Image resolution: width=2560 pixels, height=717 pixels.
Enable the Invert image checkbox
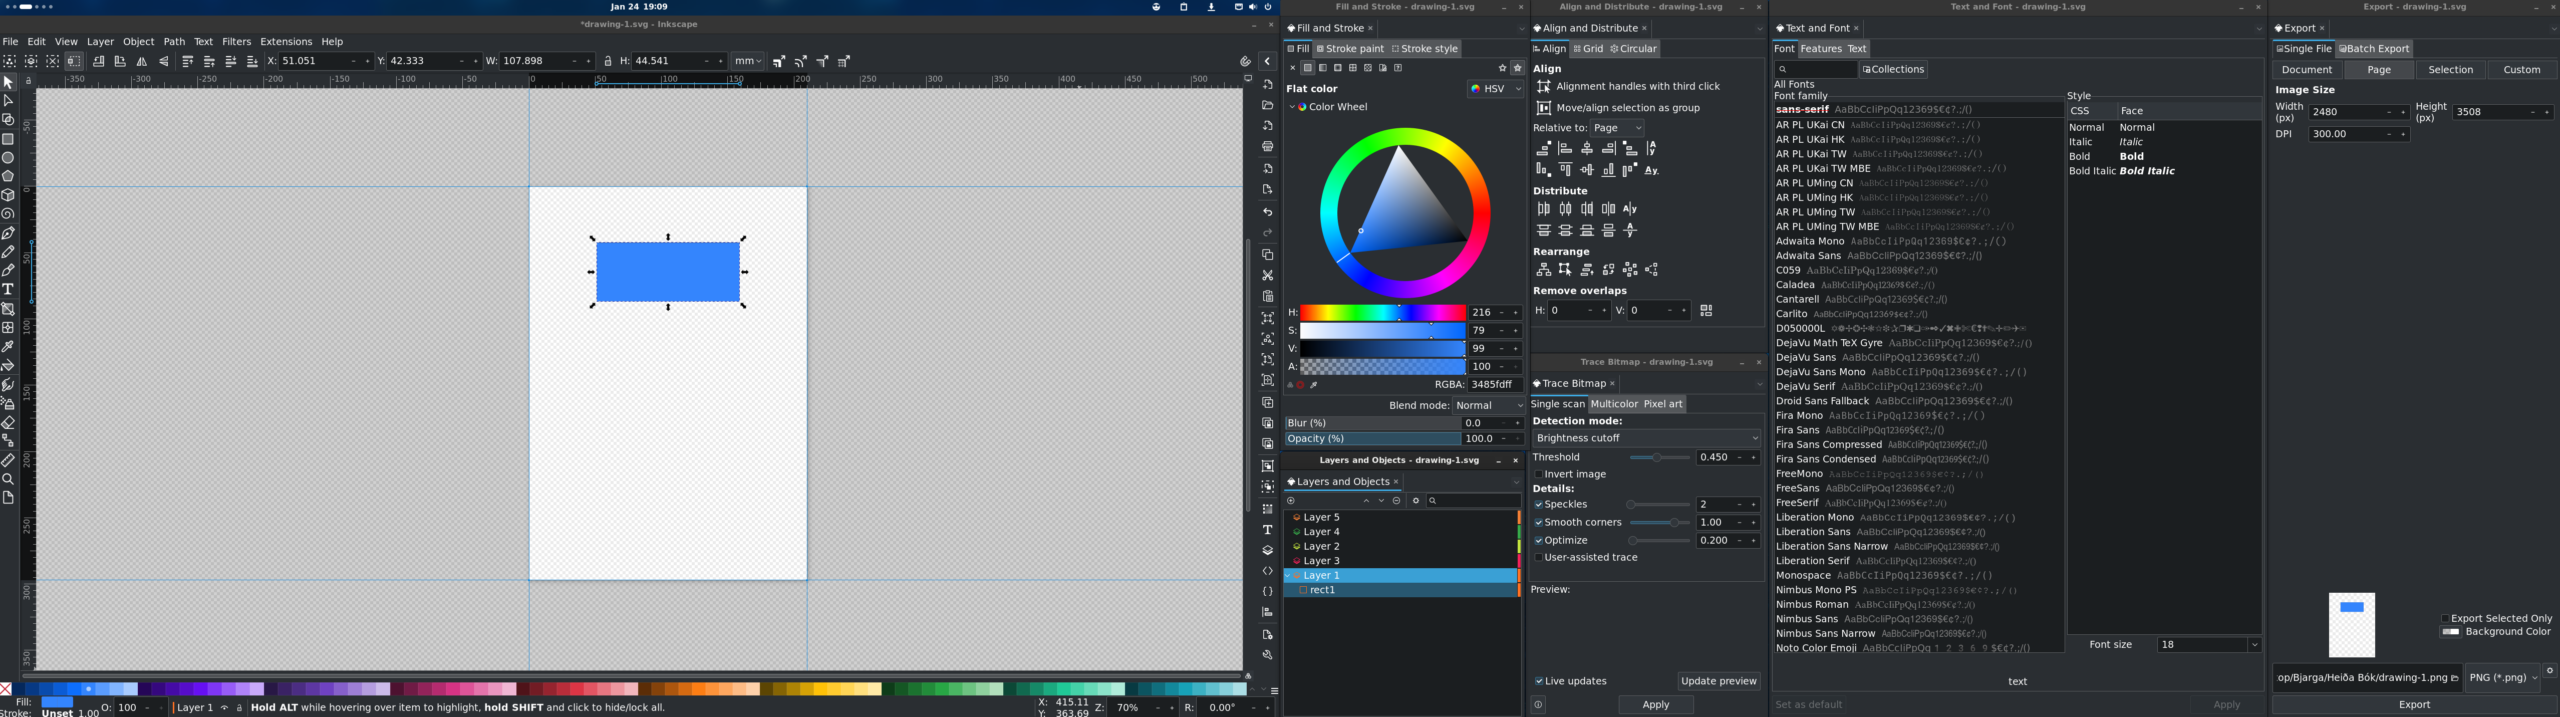pos(1539,474)
